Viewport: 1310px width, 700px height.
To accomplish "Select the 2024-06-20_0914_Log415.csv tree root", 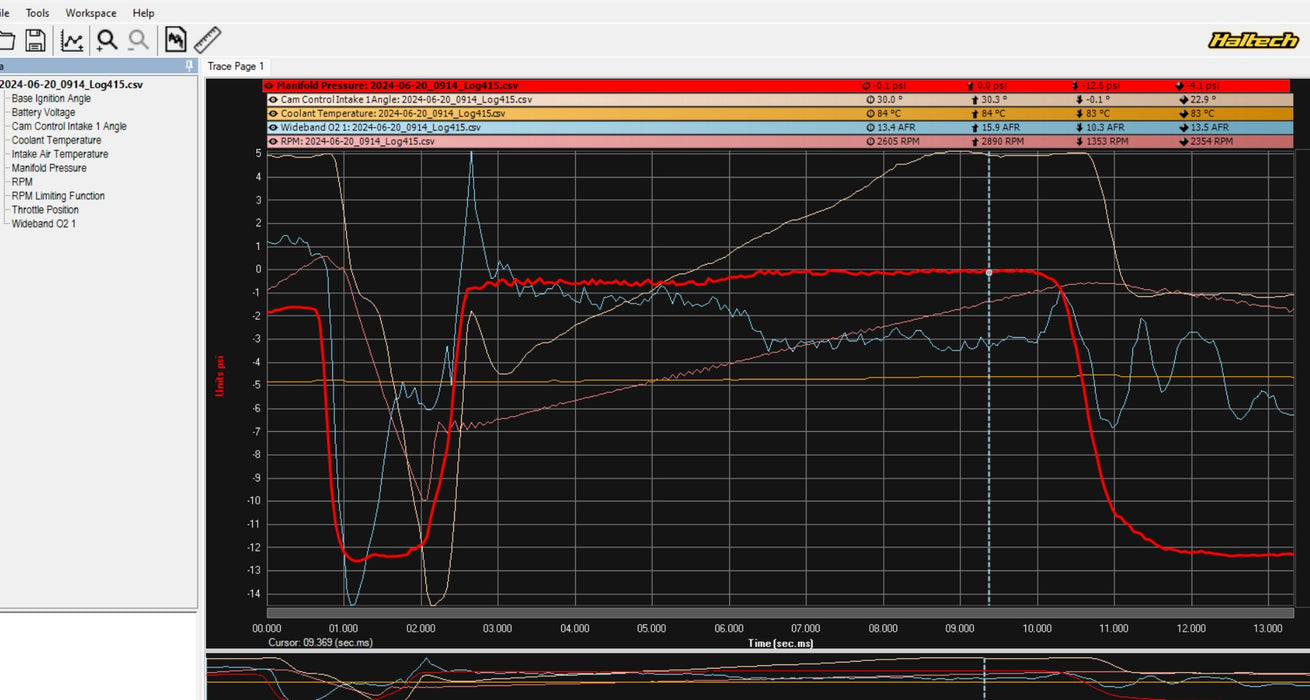I will click(x=71, y=85).
